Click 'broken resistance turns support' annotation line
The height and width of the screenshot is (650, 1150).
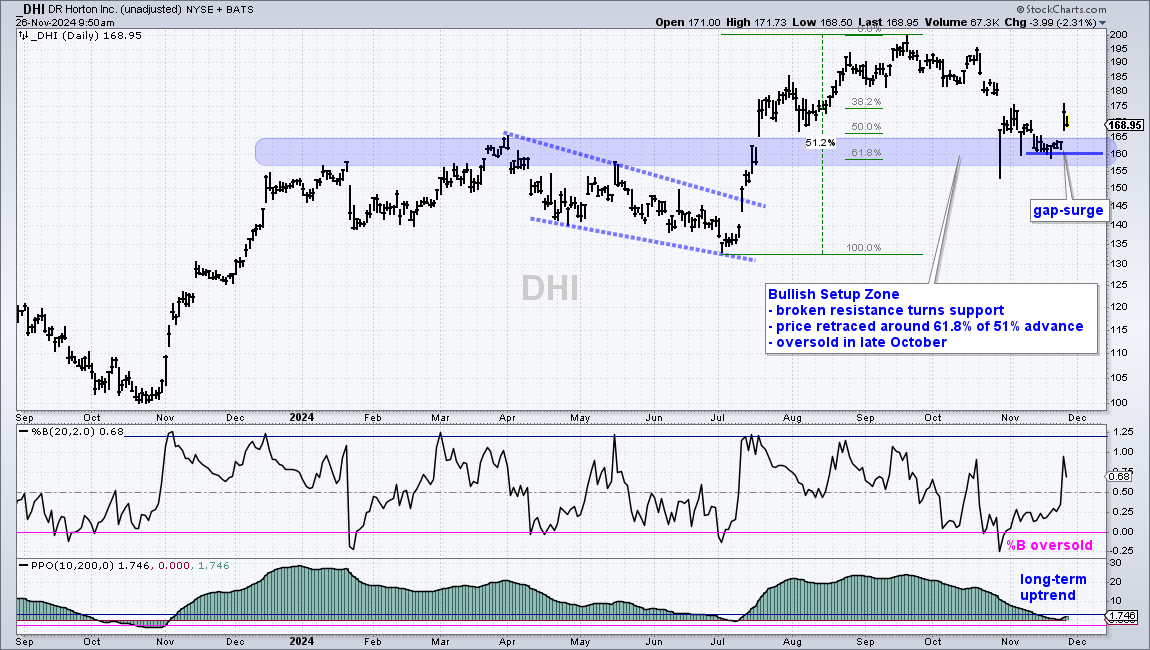coord(886,310)
